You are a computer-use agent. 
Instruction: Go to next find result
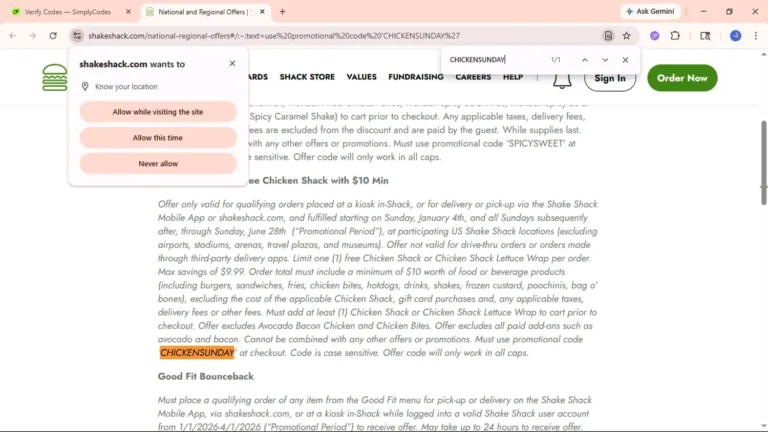point(605,60)
